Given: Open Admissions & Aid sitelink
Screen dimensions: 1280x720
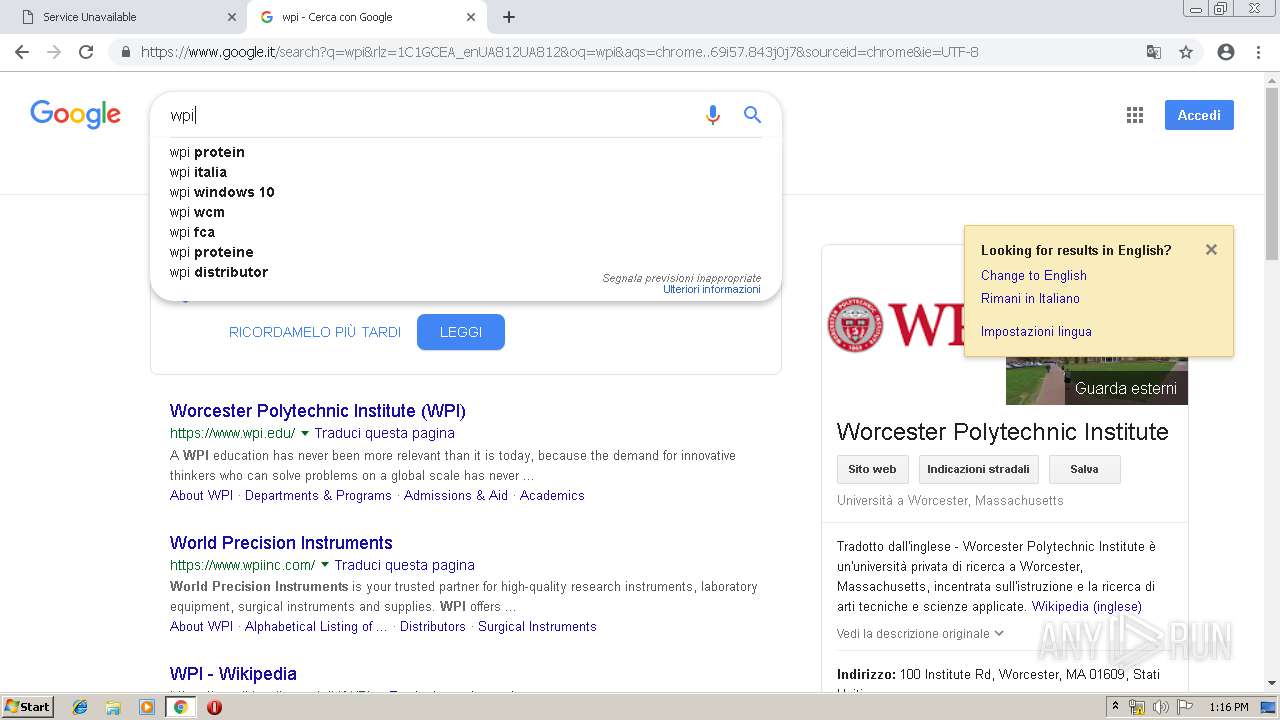Looking at the screenshot, I should [456, 495].
